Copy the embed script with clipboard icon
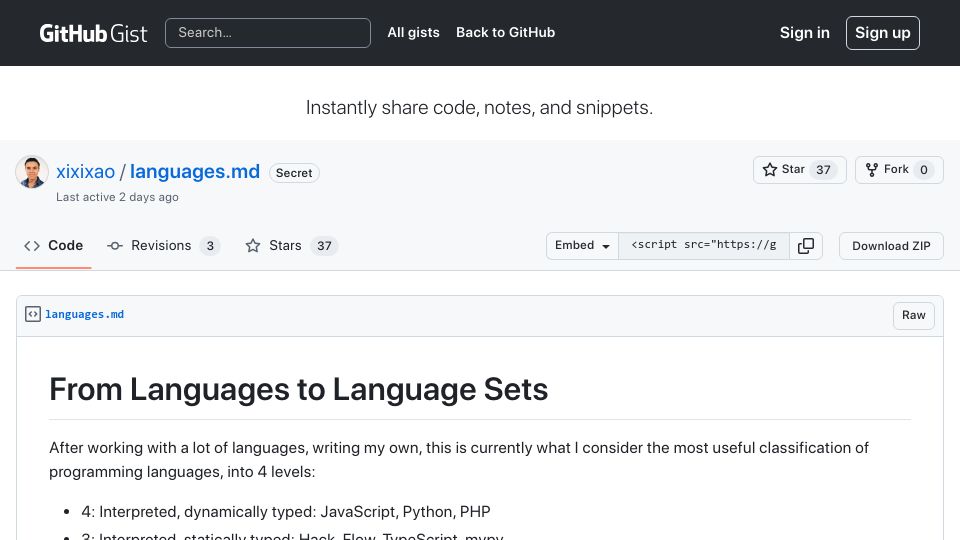Screen dimensions: 960x540 [806, 246]
